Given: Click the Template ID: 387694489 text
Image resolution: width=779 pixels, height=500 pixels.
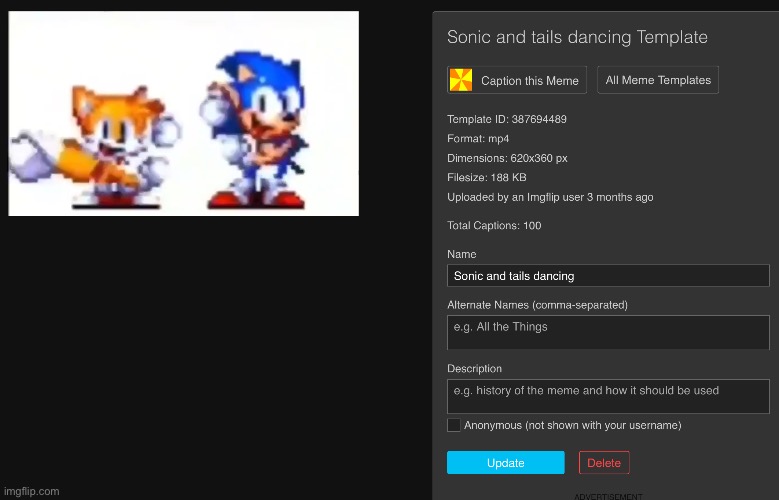Looking at the screenshot, I should [x=507, y=119].
